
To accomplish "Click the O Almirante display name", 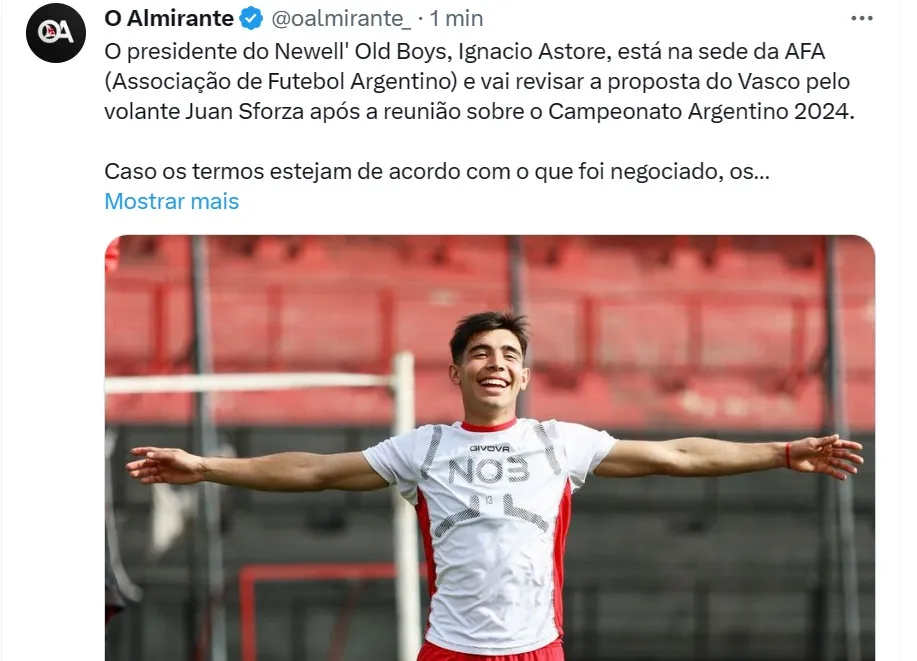I will 169,19.
